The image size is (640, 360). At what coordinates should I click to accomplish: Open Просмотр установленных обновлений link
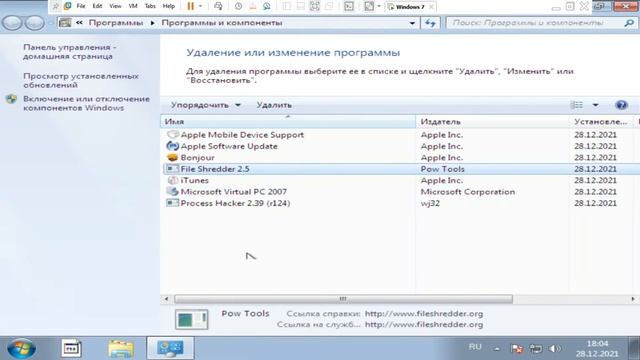click(x=81, y=80)
